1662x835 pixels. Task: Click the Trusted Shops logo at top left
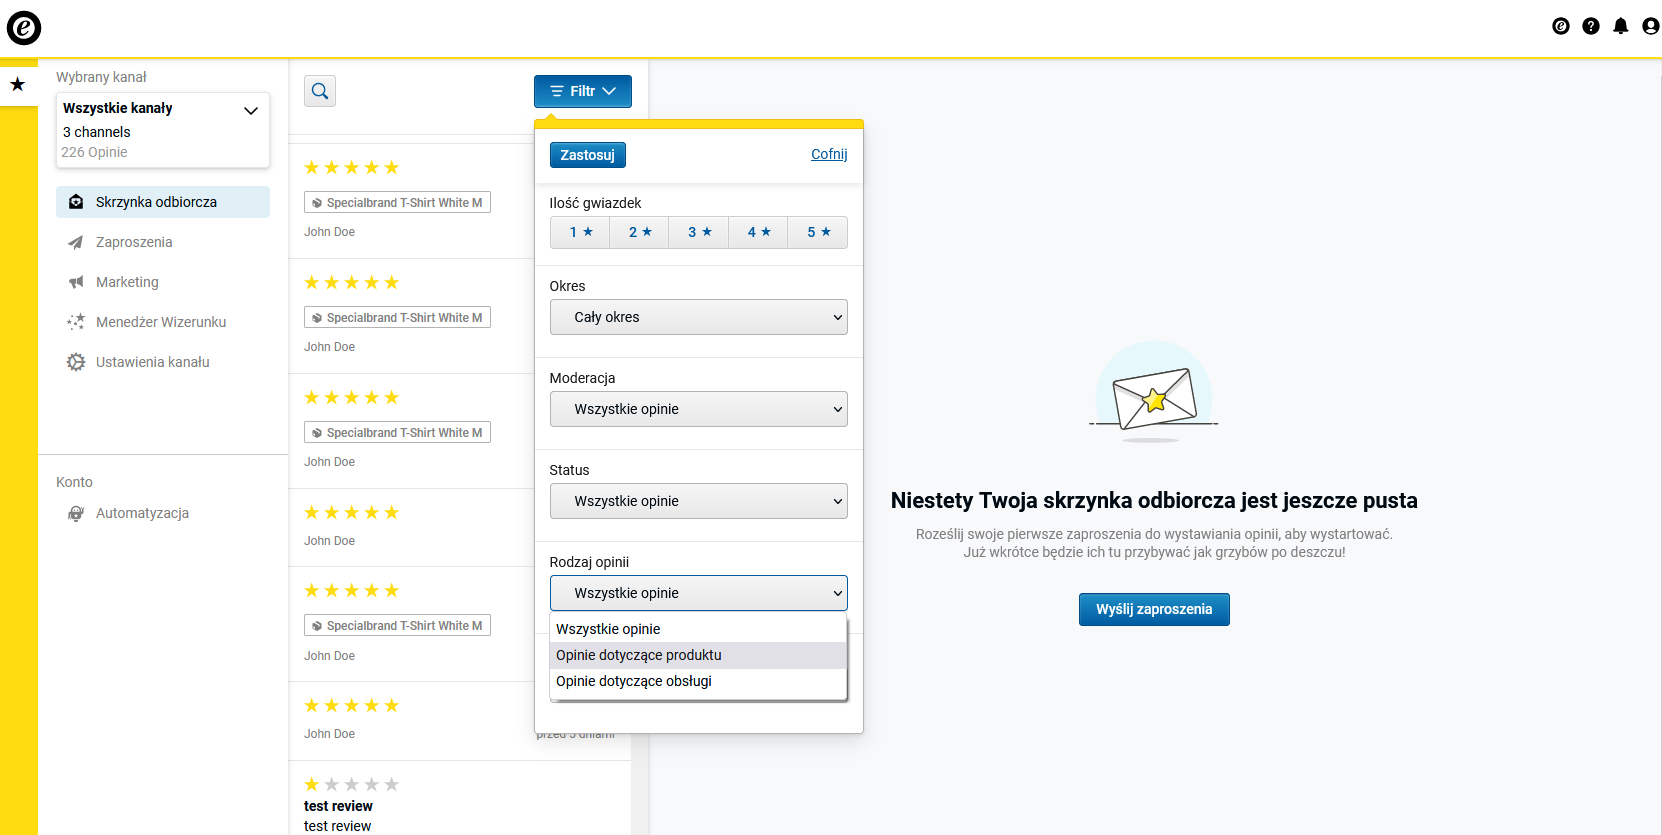click(24, 28)
